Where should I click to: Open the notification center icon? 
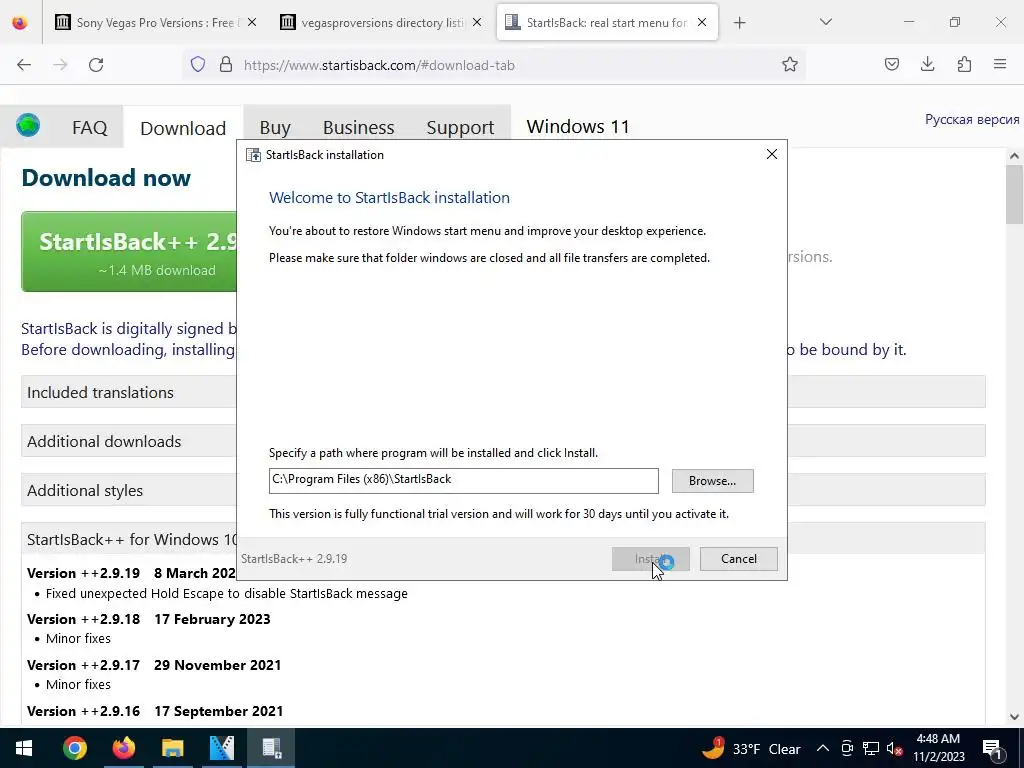[992, 748]
